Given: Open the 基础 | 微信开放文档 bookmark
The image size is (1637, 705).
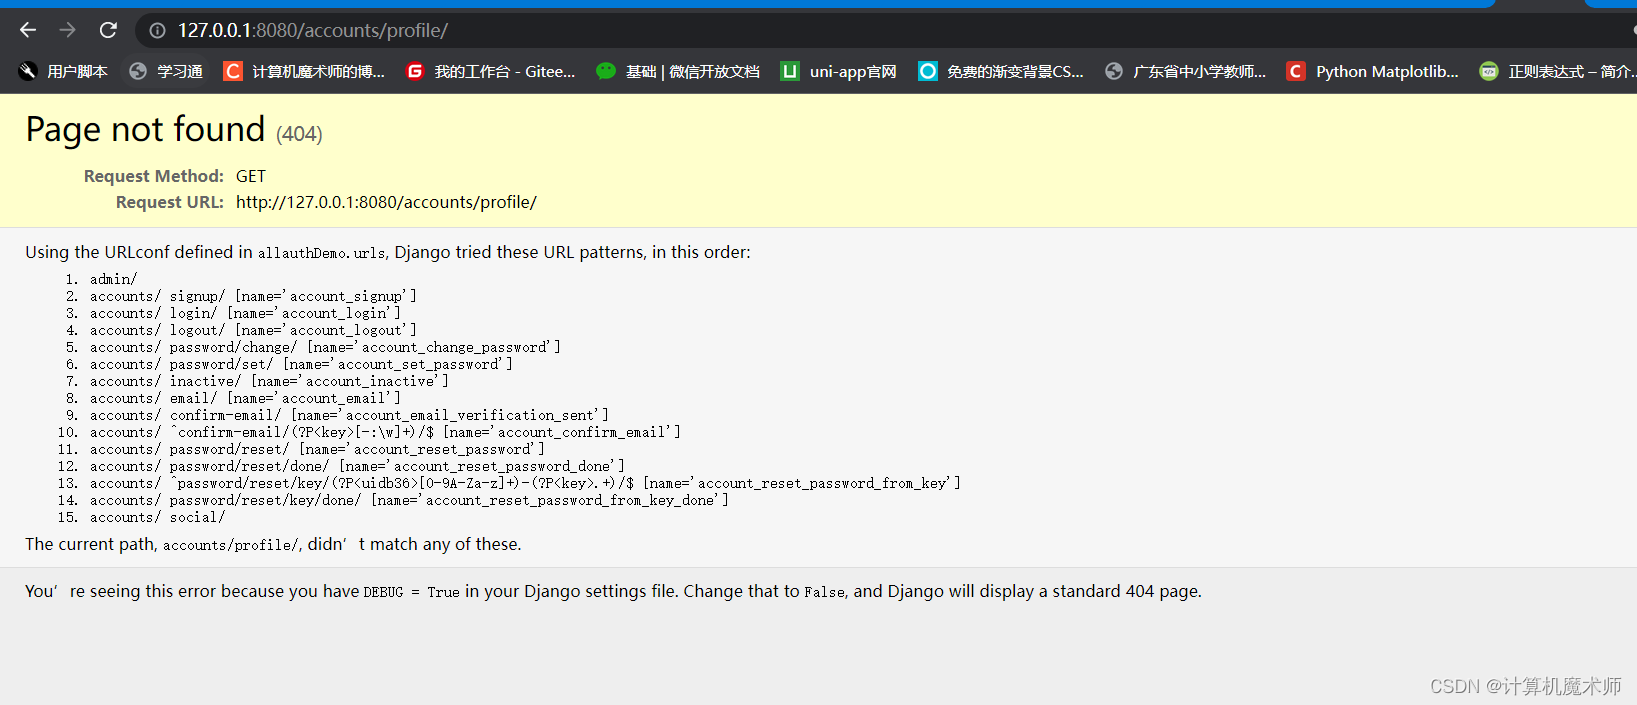Looking at the screenshot, I should pyautogui.click(x=678, y=71).
